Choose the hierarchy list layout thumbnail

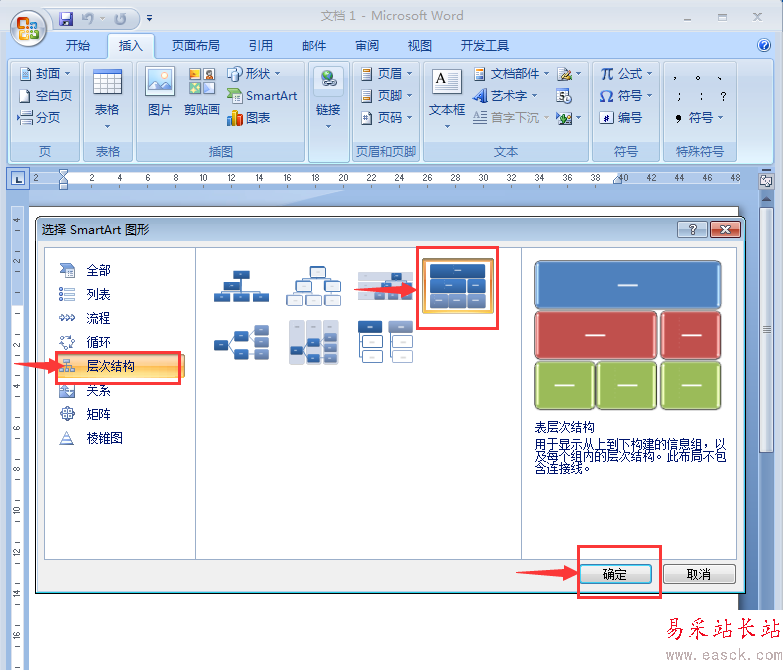(x=386, y=342)
